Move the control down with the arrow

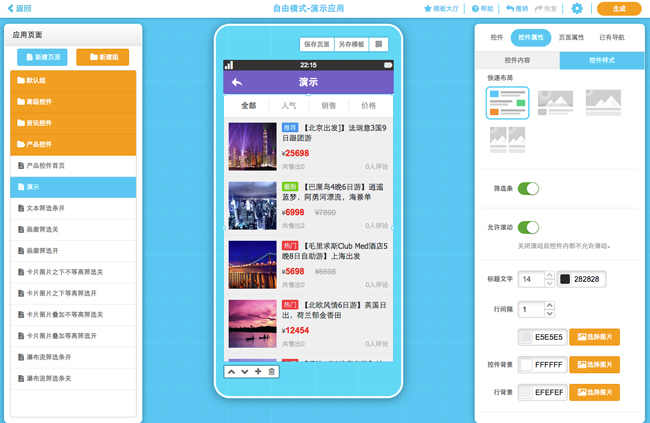244,372
